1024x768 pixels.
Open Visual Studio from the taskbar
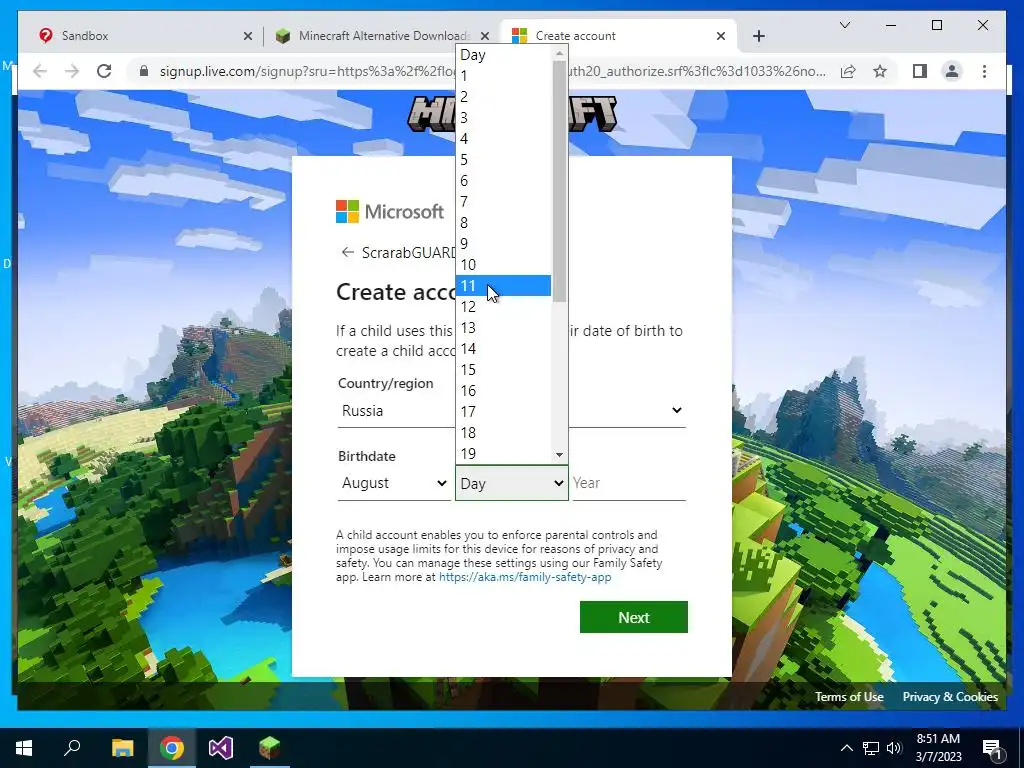point(221,748)
